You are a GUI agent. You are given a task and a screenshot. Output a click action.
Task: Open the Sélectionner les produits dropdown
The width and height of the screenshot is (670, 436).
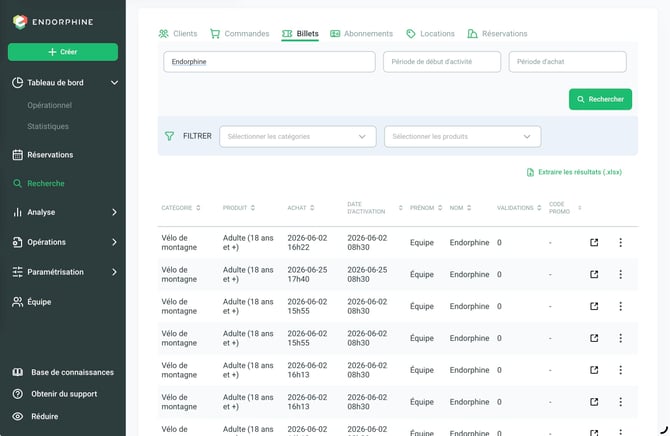click(x=462, y=137)
